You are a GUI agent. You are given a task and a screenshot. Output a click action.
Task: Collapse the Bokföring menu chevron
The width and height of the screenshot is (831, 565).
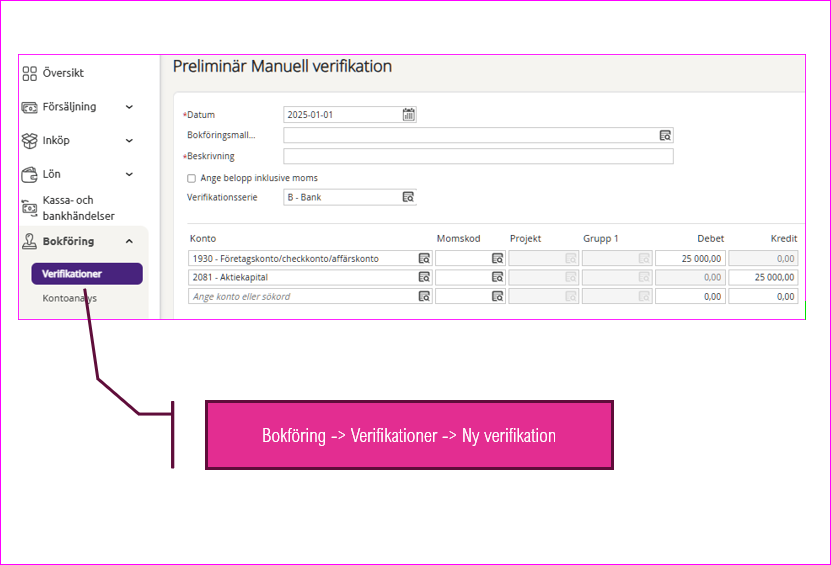[129, 241]
